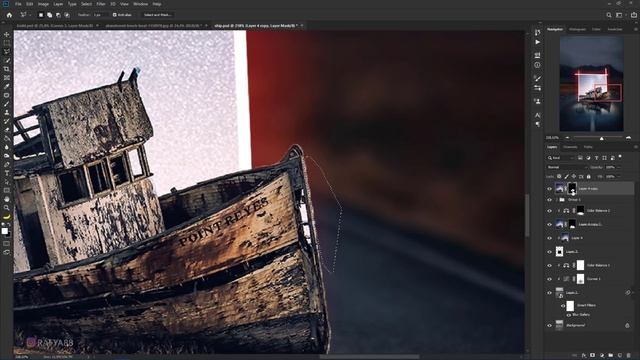Image resolution: width=640 pixels, height=360 pixels.
Task: Open the Image menu
Action: pos(43,4)
